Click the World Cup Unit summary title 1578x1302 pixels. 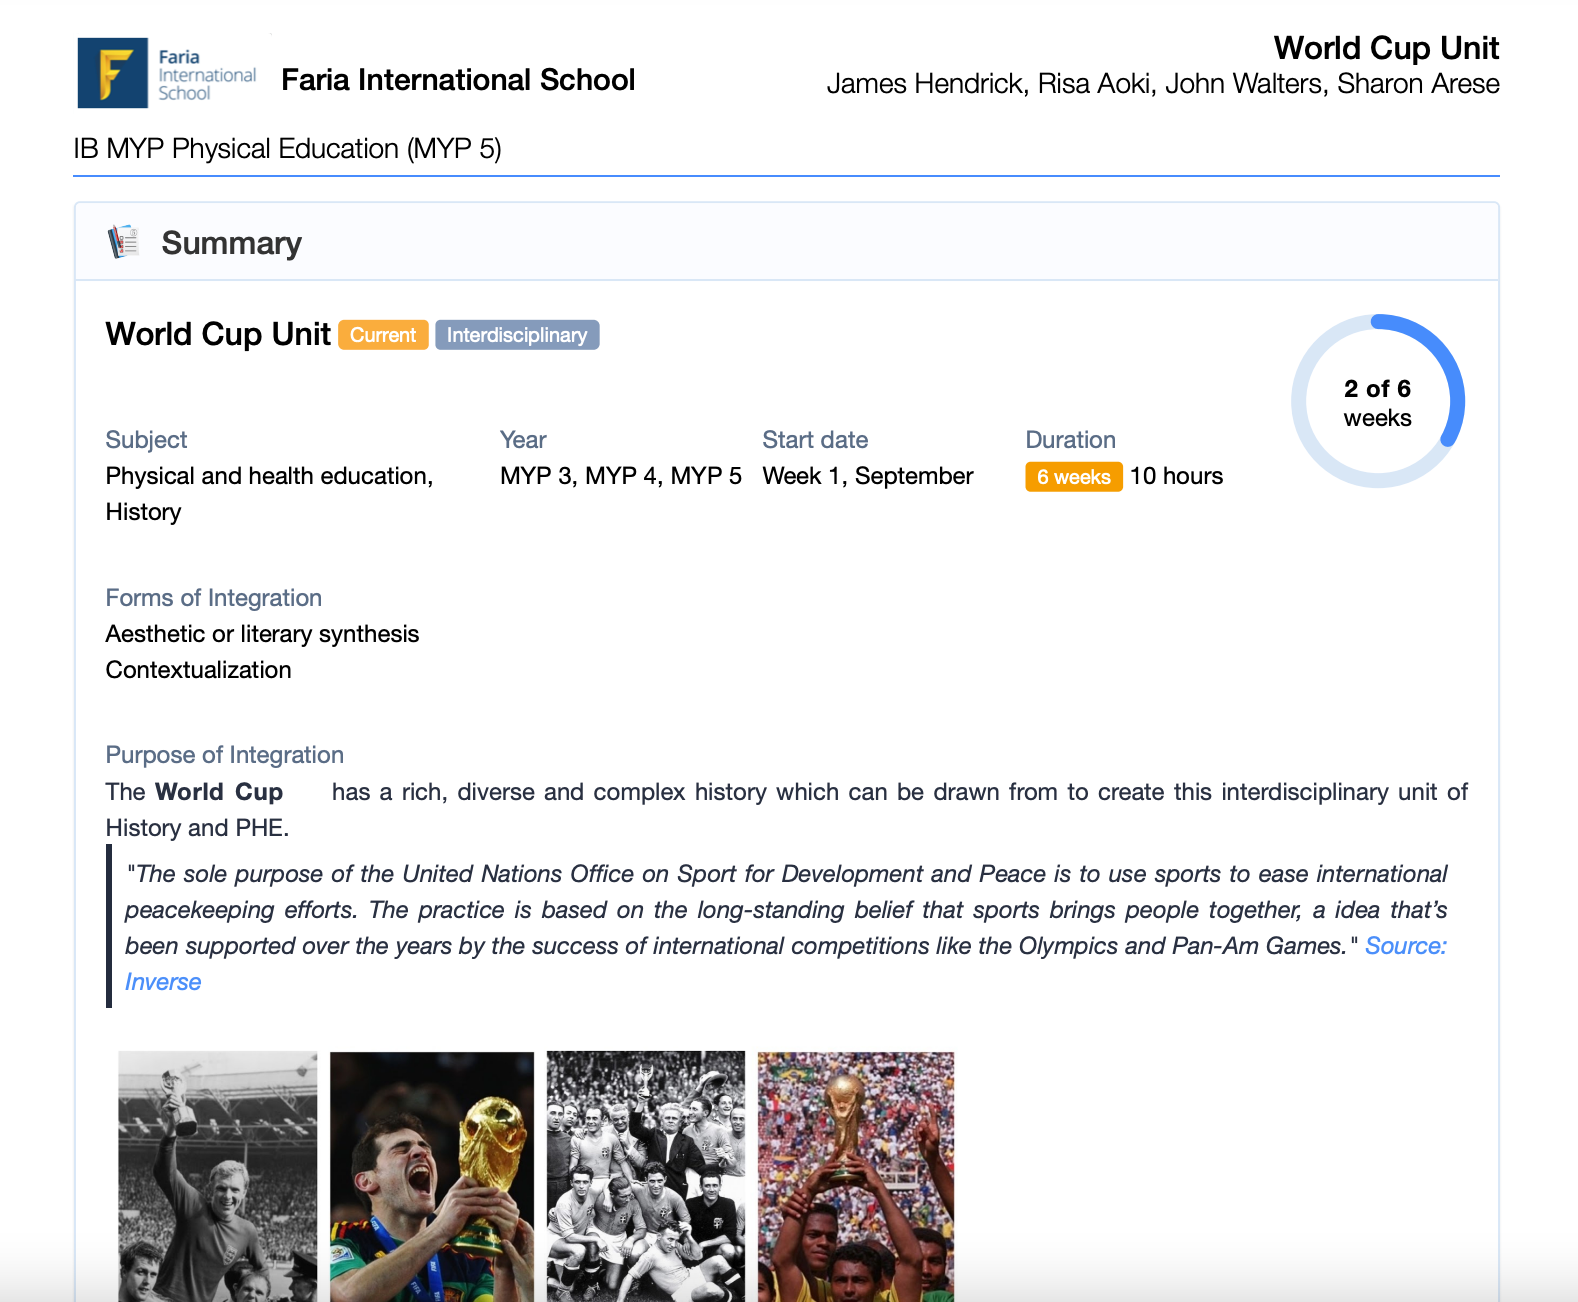click(218, 334)
